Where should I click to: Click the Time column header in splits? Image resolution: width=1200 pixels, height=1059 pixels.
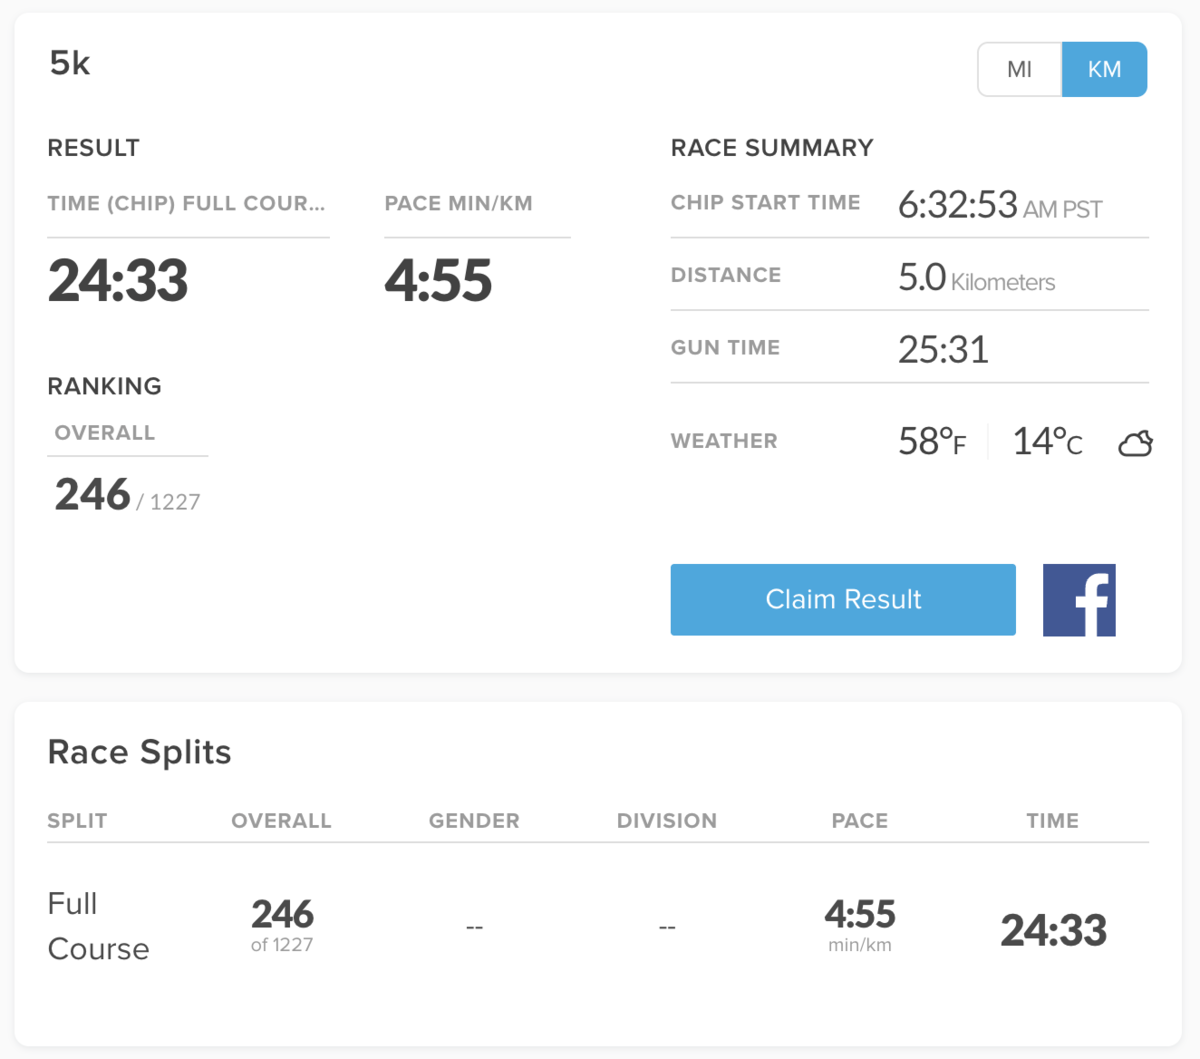click(x=1053, y=821)
